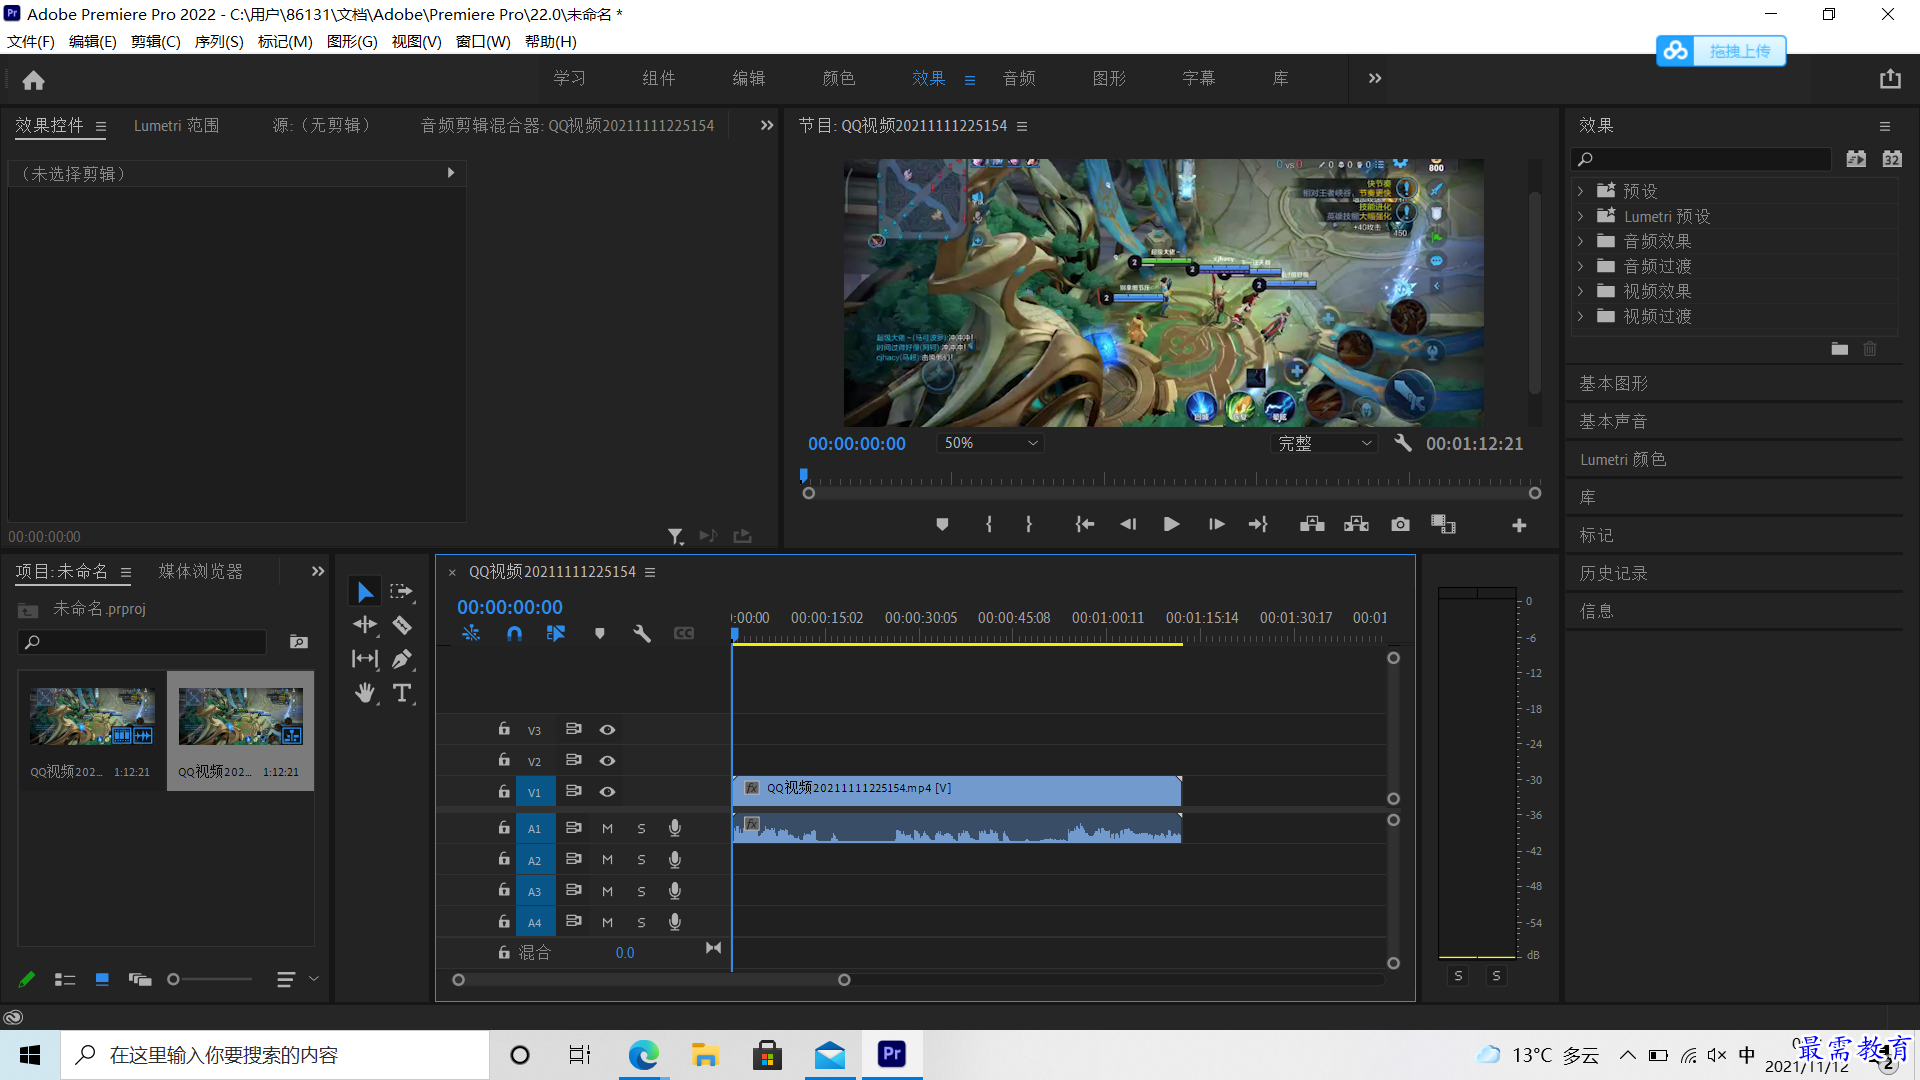Toggle V1 track lock

click(504, 791)
